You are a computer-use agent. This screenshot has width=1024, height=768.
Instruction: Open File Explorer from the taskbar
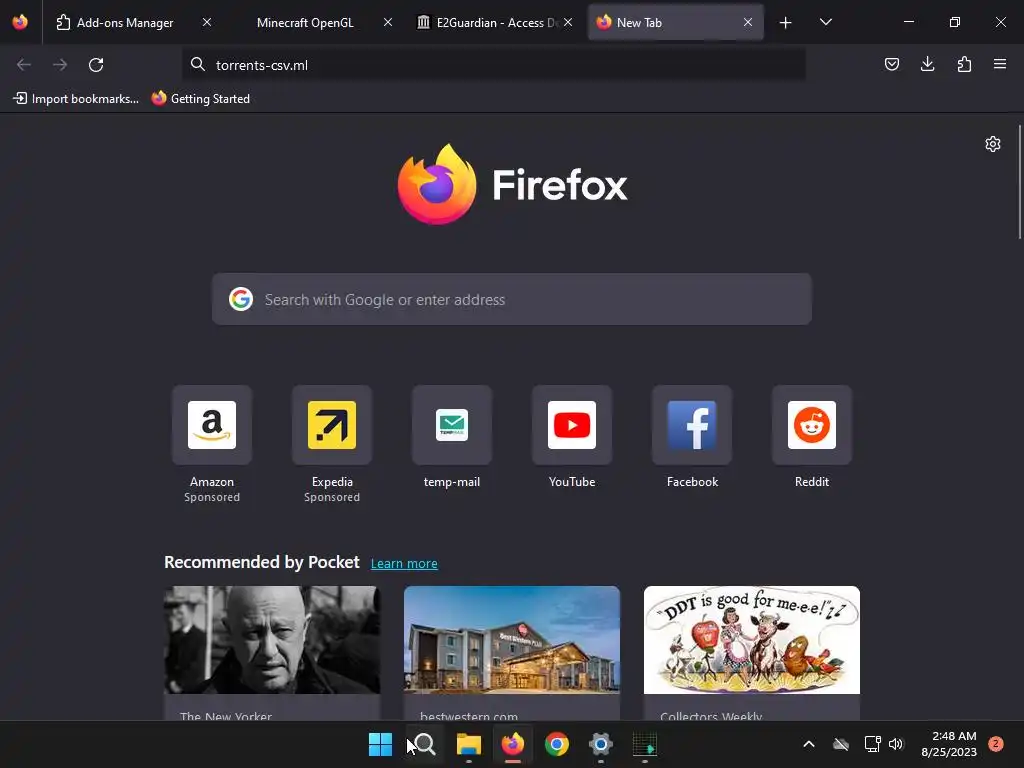tap(468, 744)
